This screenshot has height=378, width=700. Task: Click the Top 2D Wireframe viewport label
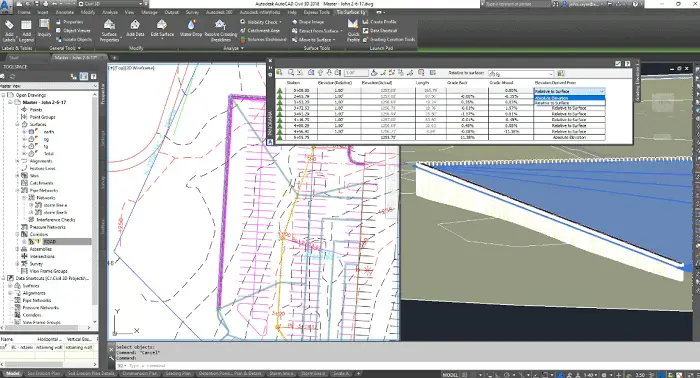(132, 68)
